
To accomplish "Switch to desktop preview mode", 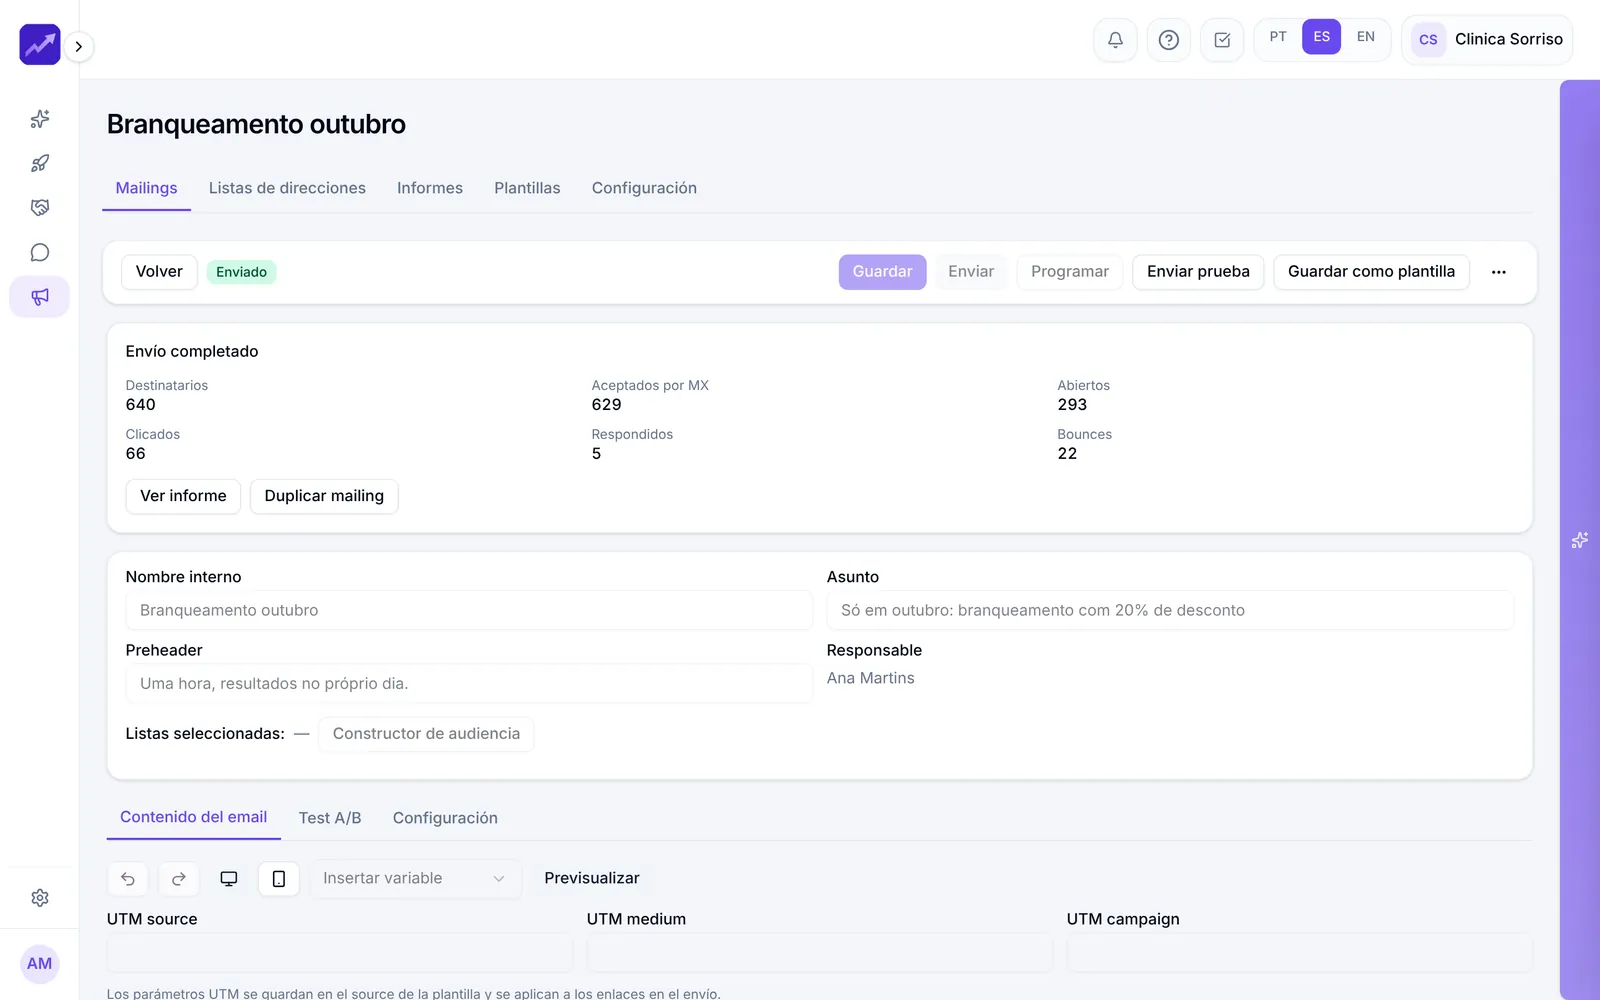I will tap(229, 879).
